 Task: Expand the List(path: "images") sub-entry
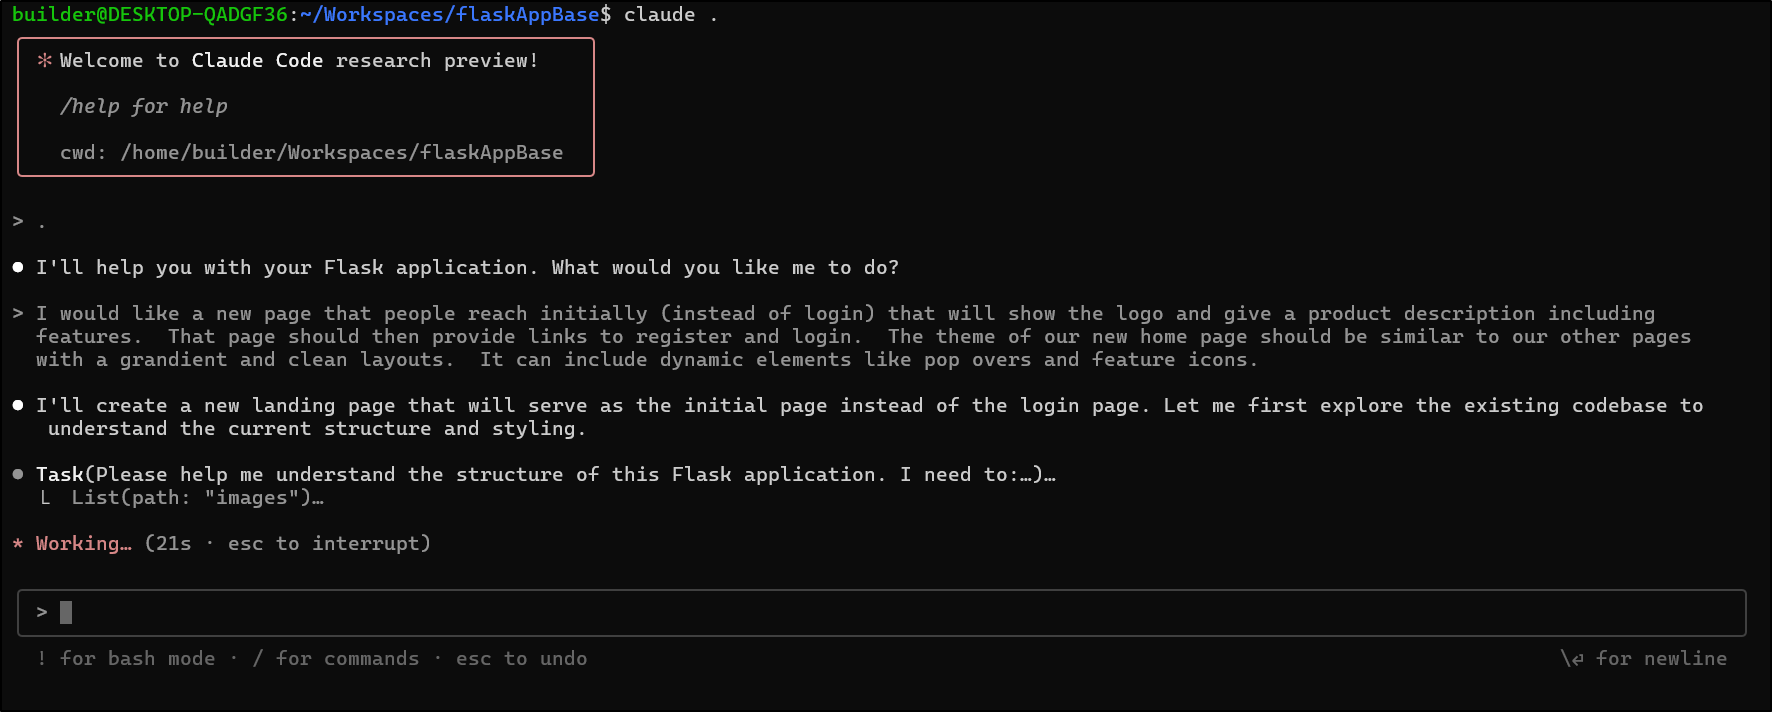tap(197, 497)
